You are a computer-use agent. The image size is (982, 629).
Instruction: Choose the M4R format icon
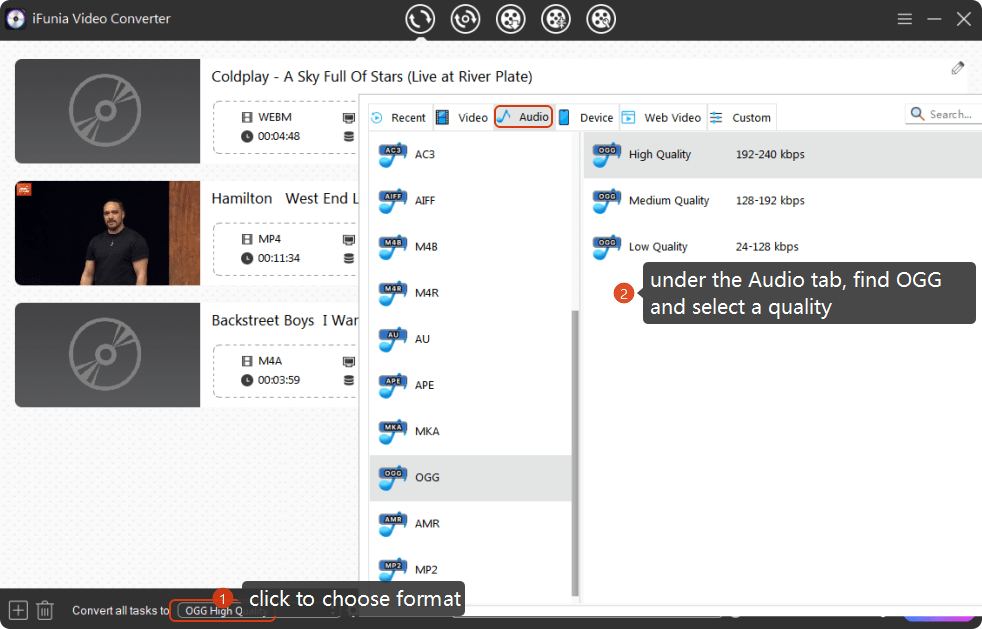coord(393,293)
